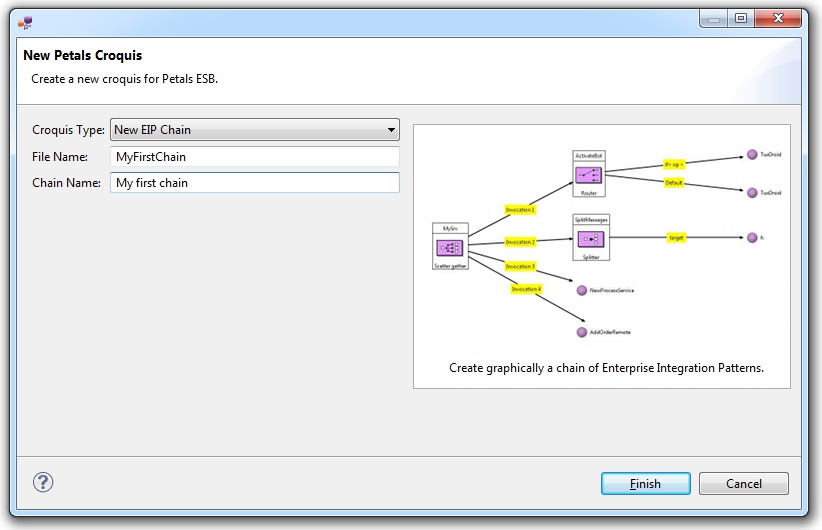The height and width of the screenshot is (530, 822).
Task: Click the File Name text field
Action: 254,157
